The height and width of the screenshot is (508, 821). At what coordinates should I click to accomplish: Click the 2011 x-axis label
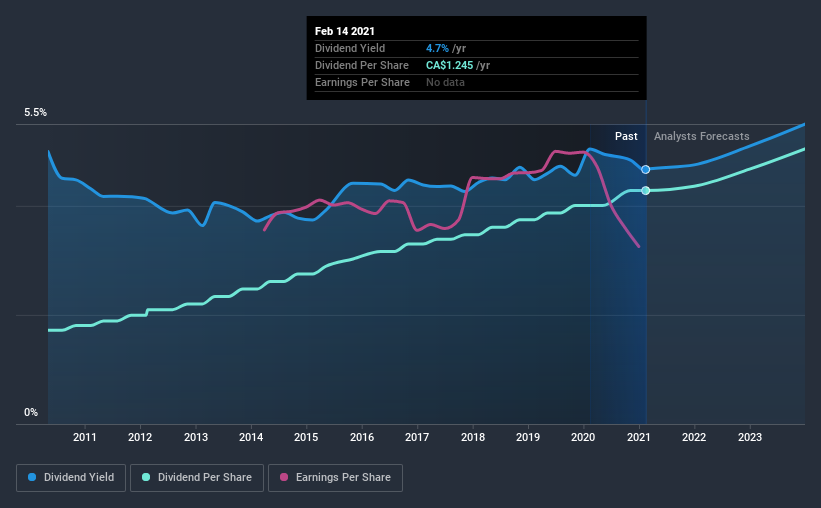click(85, 437)
